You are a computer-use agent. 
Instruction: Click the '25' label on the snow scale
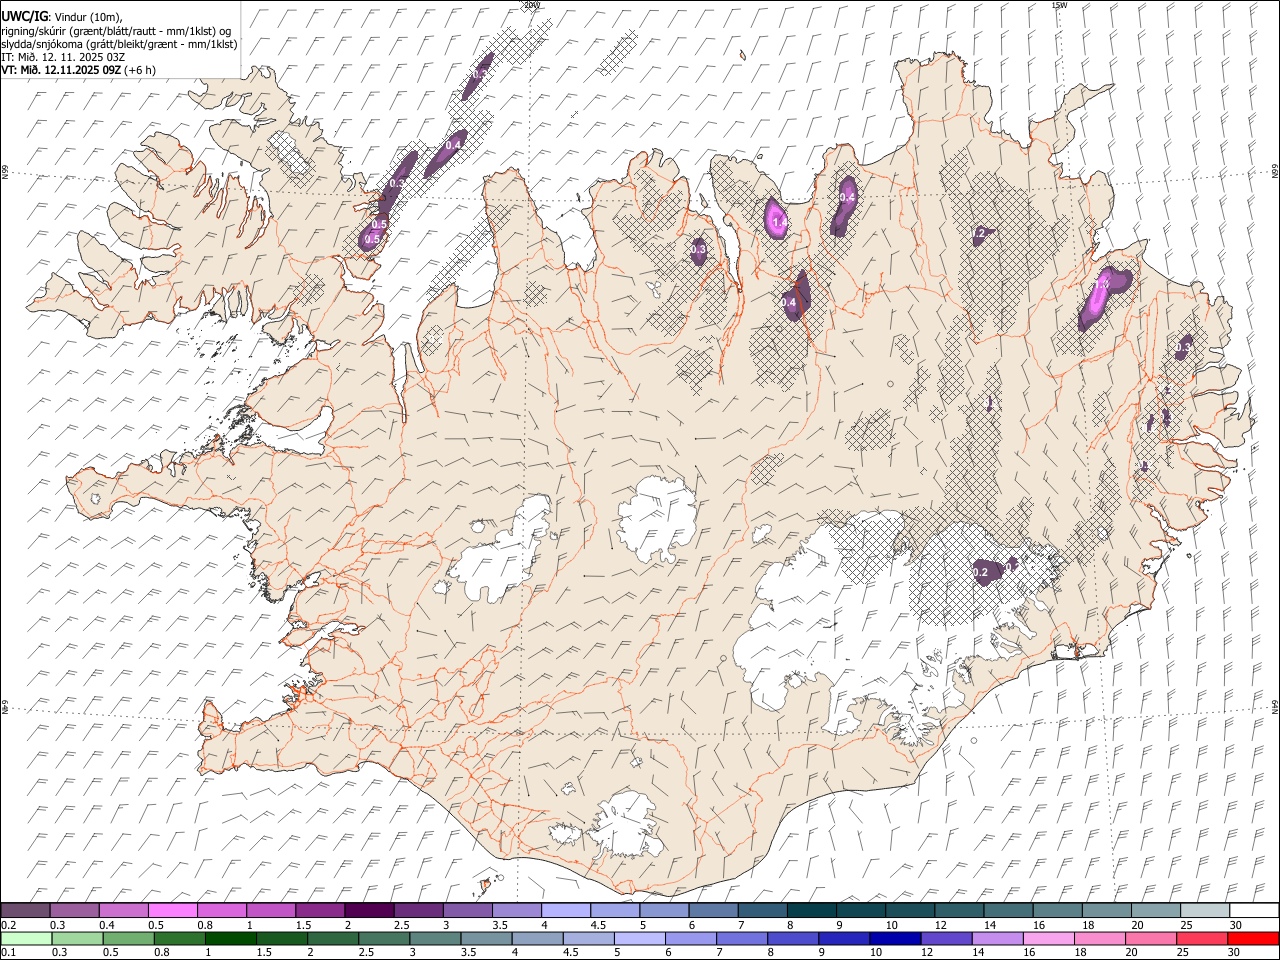1185,925
